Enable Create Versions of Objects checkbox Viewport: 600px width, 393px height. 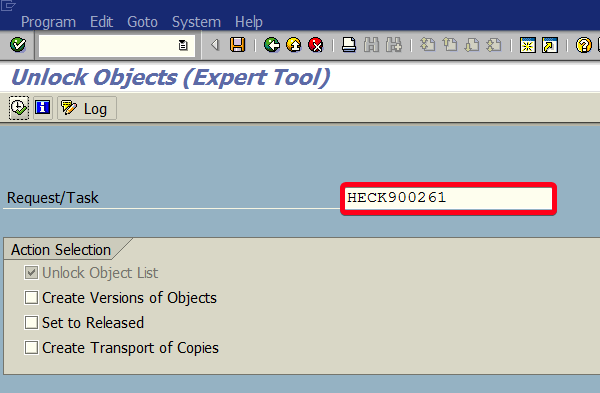tap(31, 298)
